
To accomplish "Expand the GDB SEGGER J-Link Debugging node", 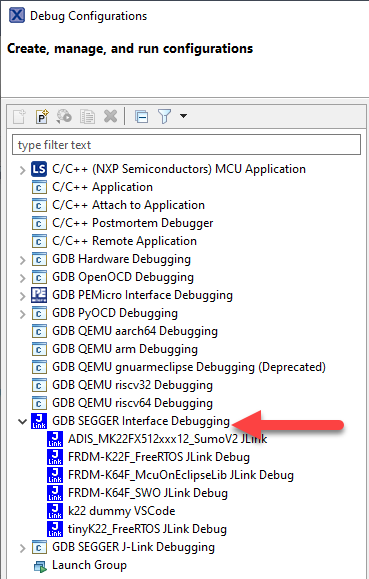I will [23, 548].
